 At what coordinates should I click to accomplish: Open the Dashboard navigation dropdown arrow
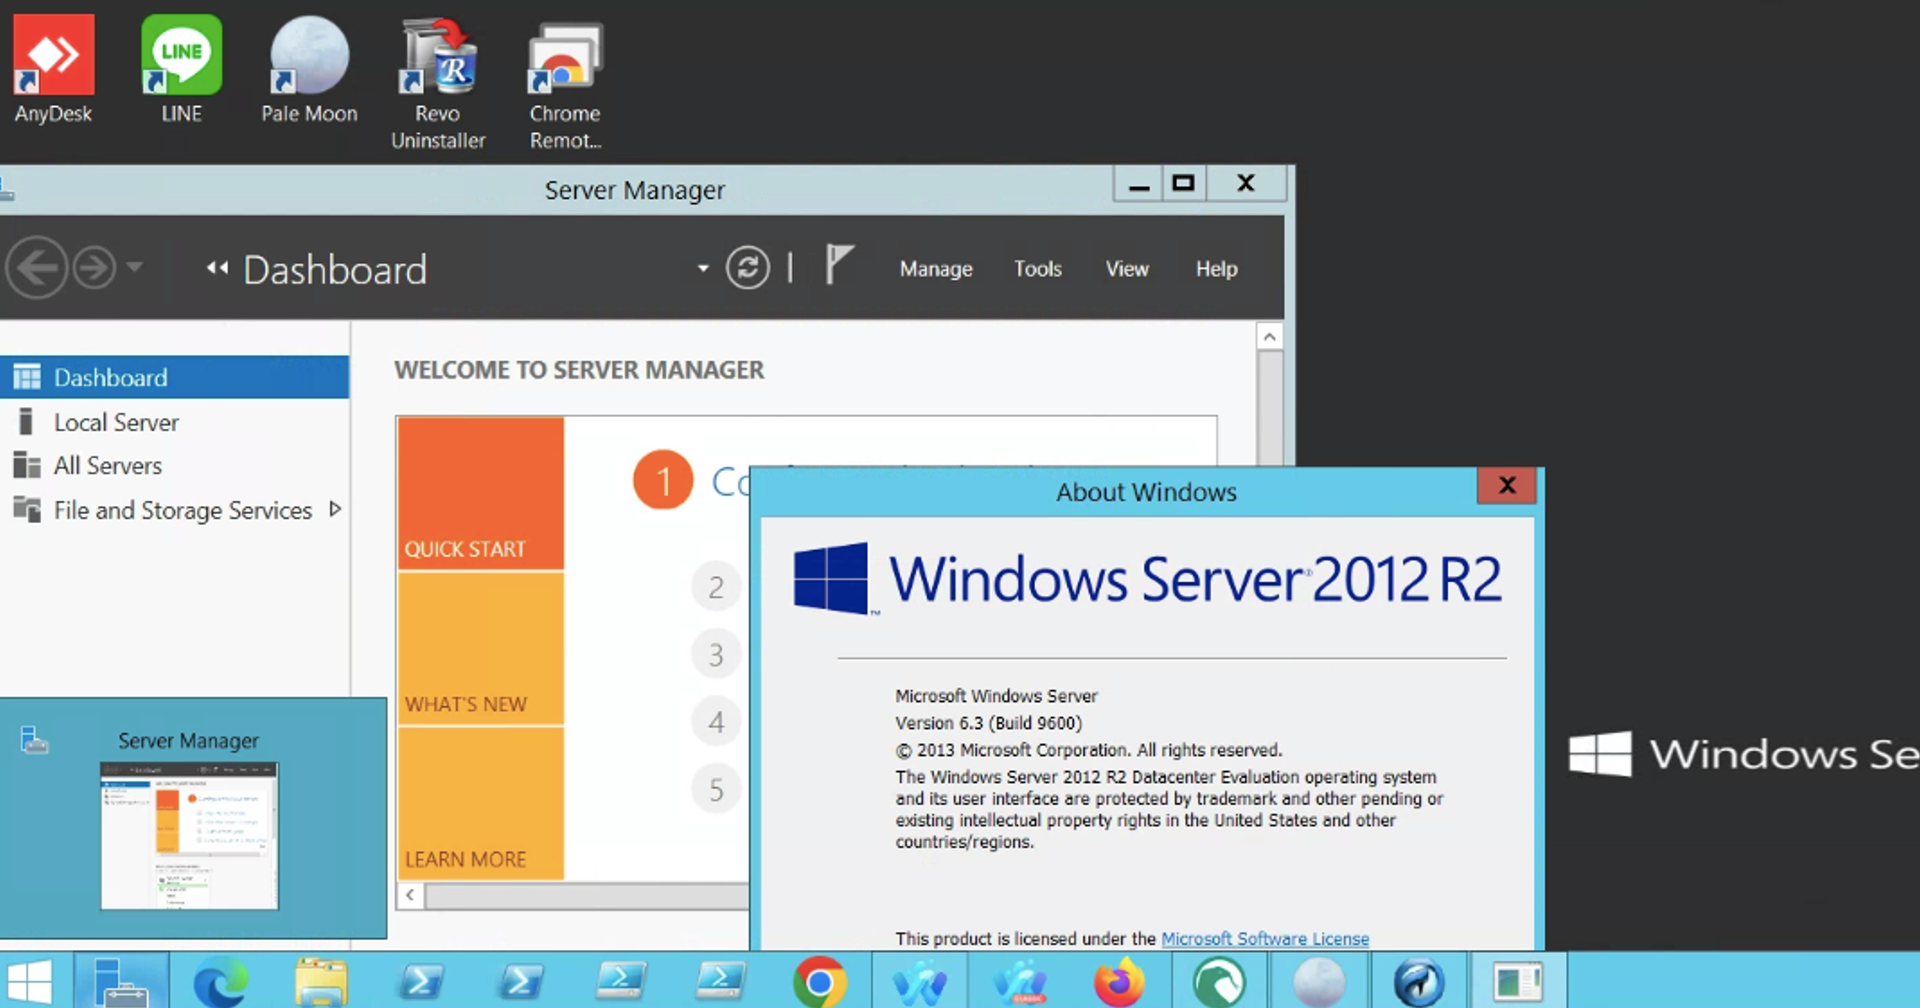700,270
